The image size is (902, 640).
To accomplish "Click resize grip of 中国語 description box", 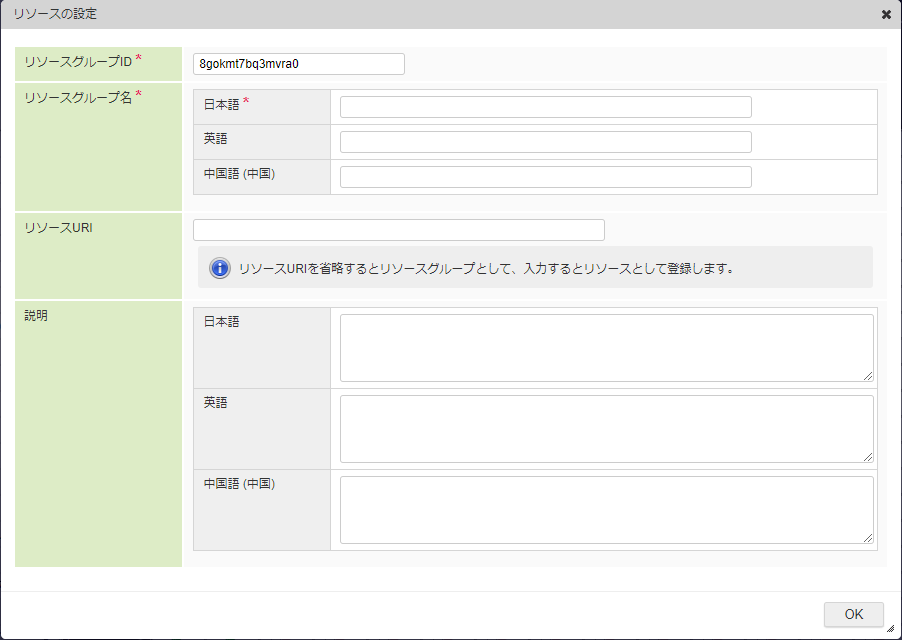I will 868,538.
